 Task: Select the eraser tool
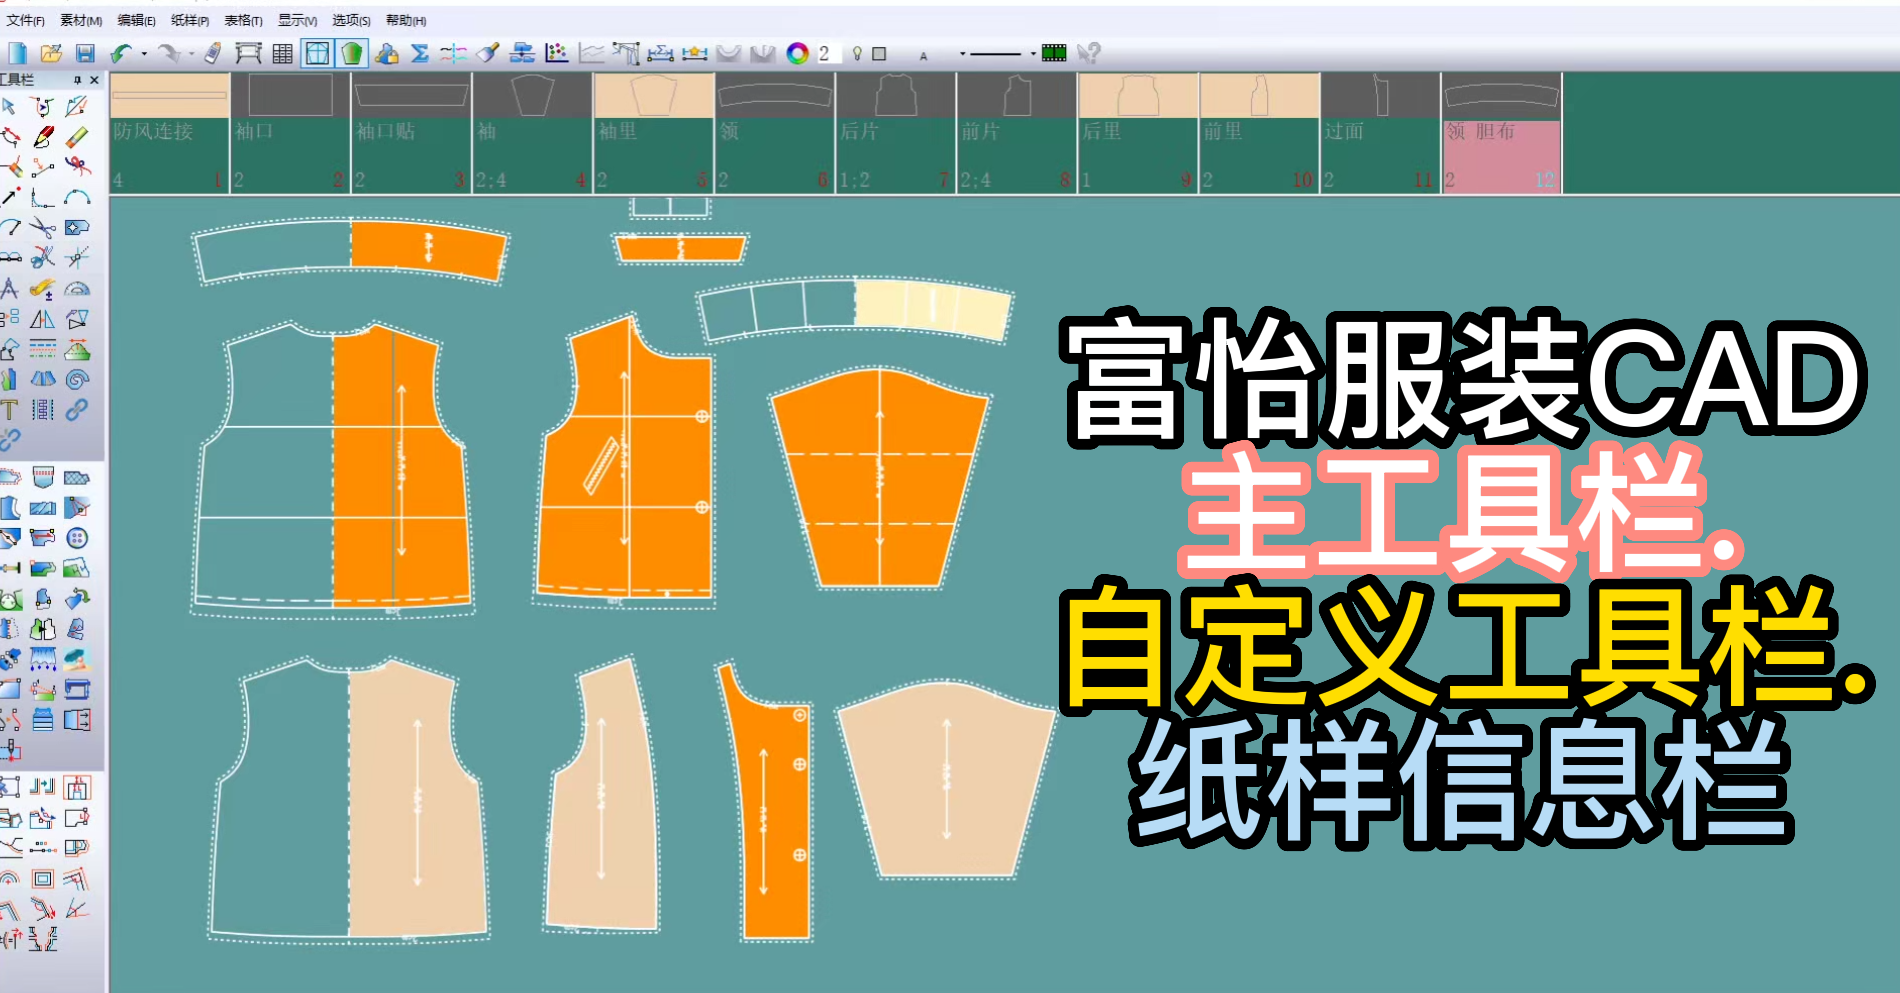pos(77,137)
